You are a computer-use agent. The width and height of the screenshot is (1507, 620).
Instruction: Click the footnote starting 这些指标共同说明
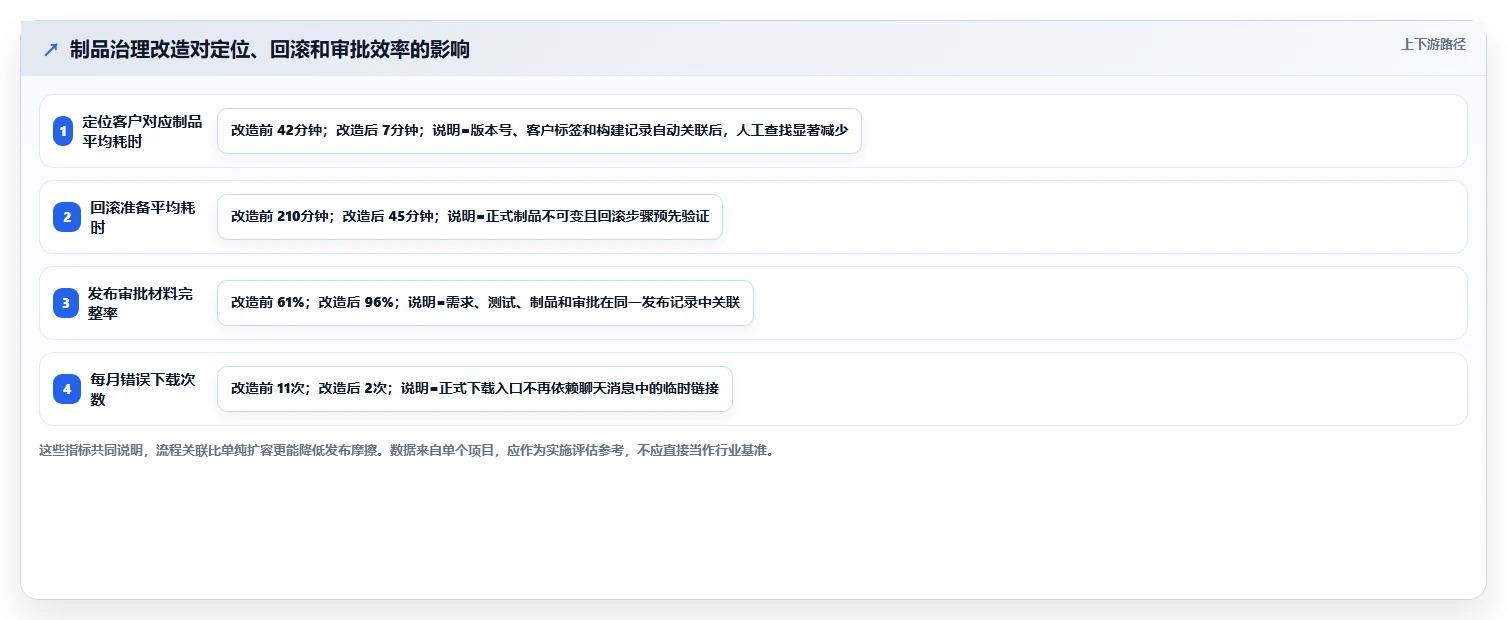tap(407, 450)
